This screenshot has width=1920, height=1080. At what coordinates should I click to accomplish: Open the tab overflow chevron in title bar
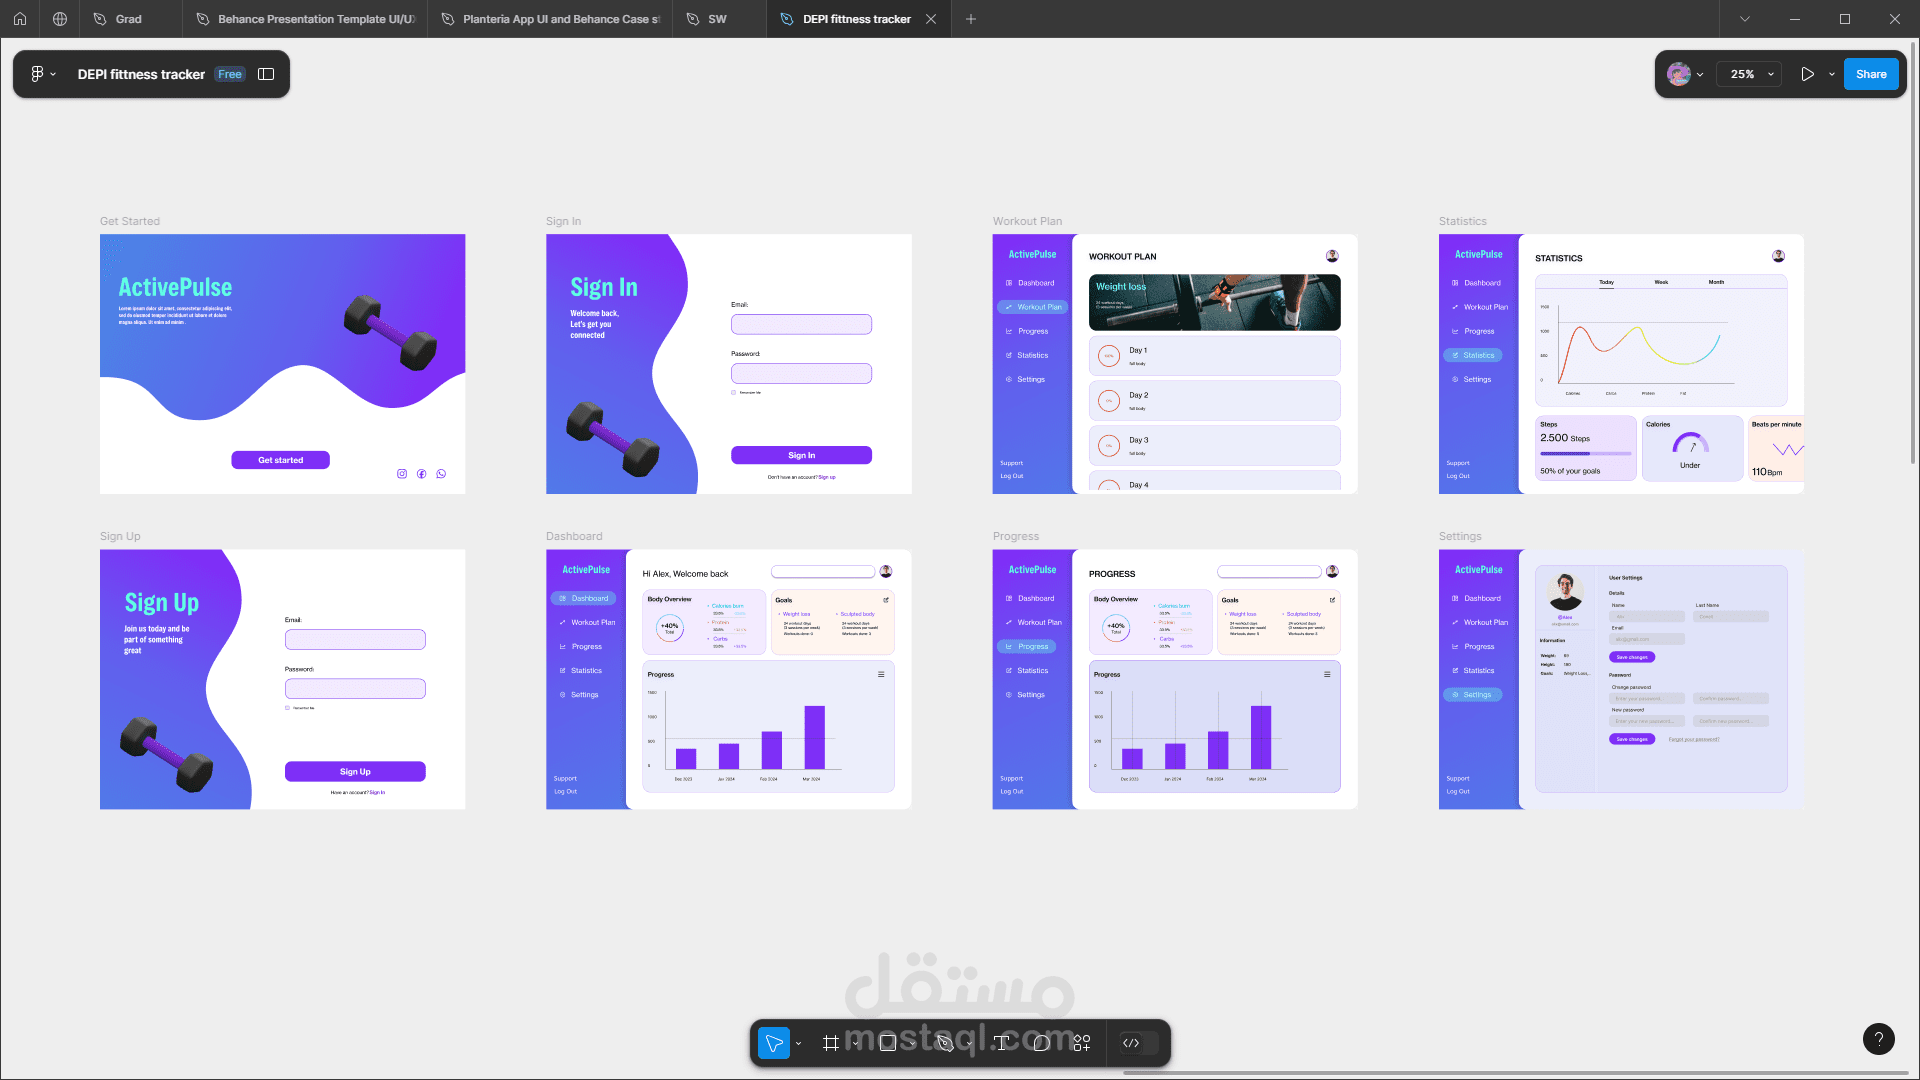pos(1745,19)
